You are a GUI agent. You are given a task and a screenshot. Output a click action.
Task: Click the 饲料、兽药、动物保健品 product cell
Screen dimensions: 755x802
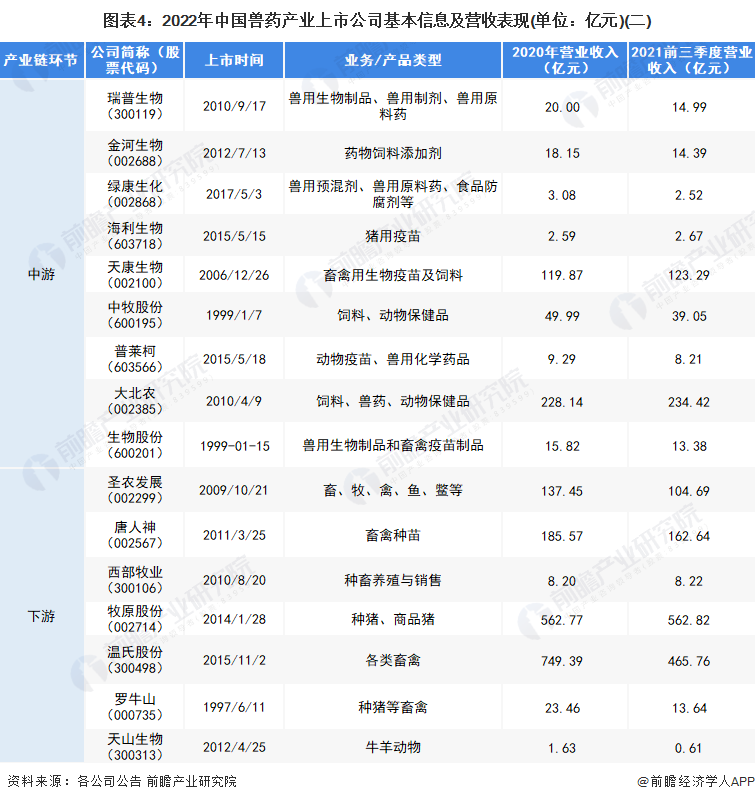click(393, 401)
